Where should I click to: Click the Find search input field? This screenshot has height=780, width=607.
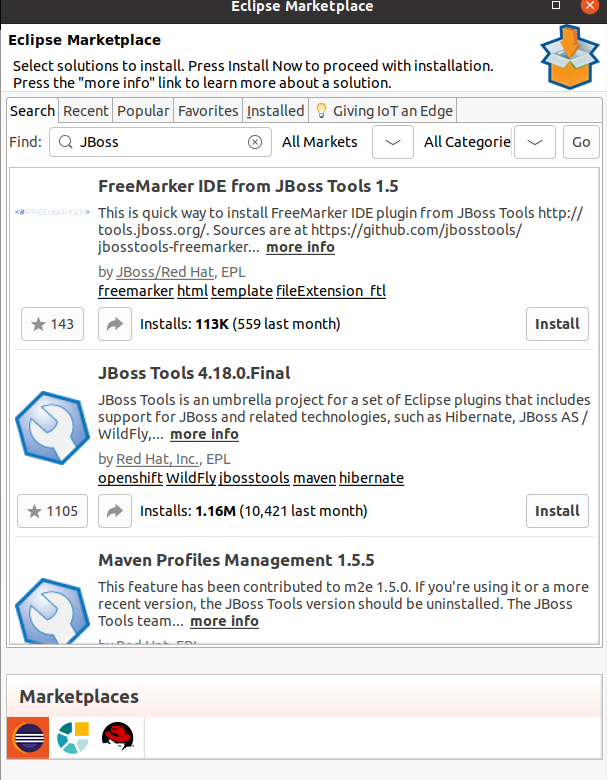160,142
